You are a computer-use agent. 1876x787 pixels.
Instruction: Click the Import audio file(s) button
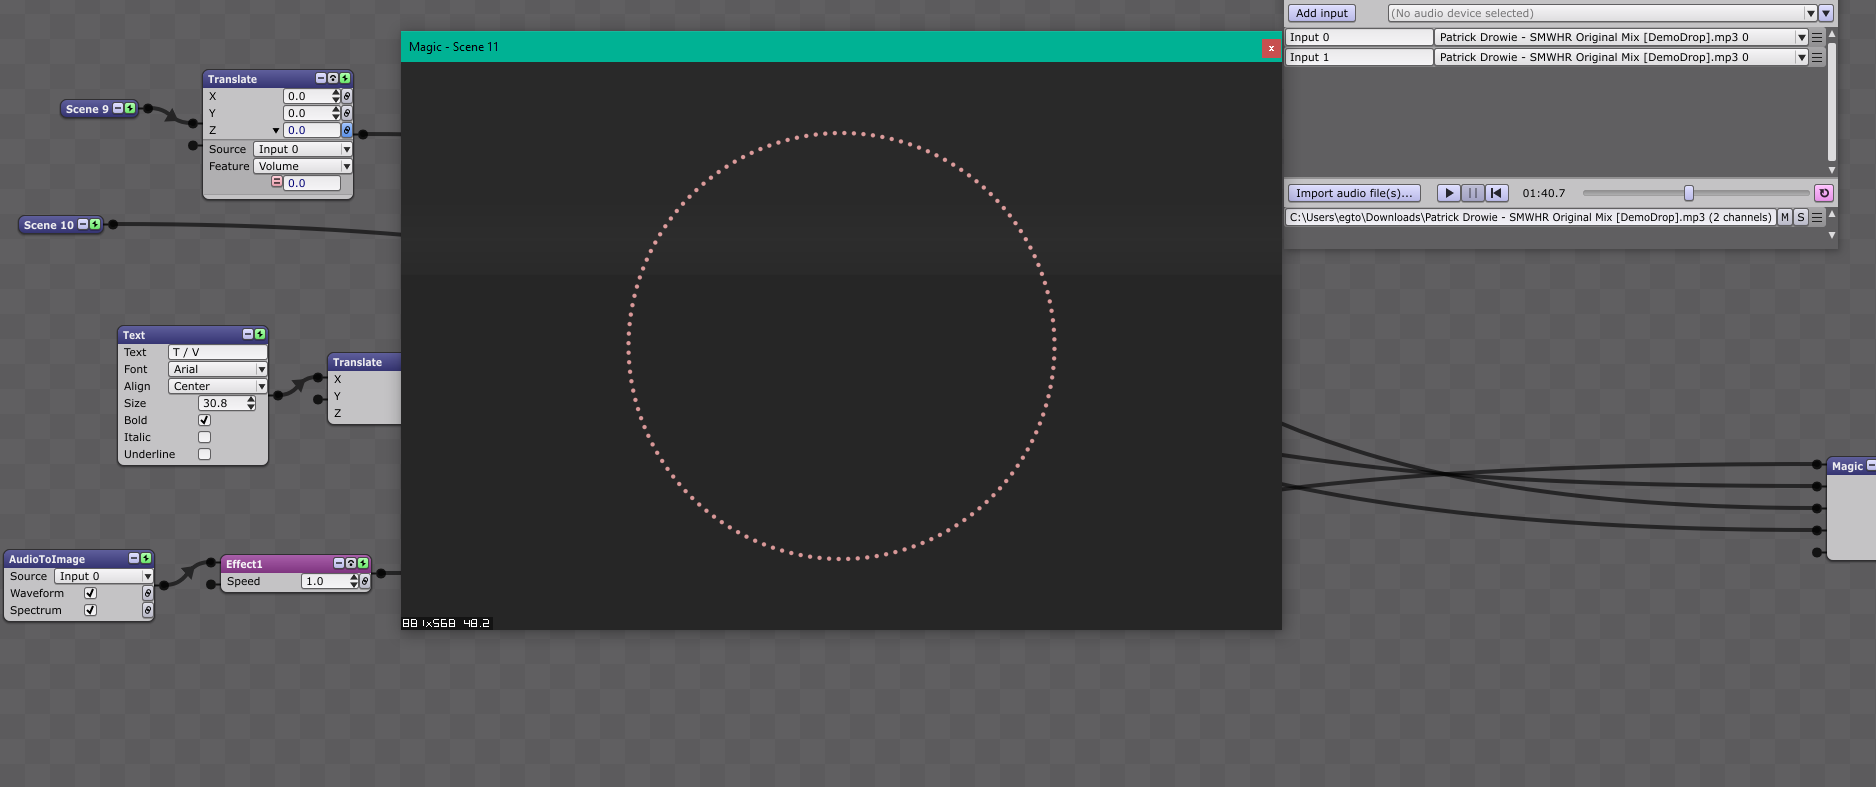[1354, 193]
